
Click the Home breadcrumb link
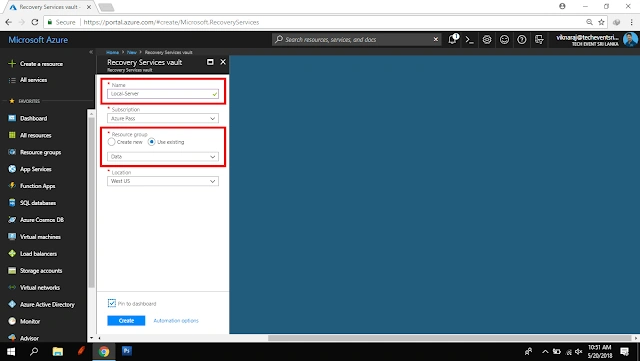click(112, 52)
